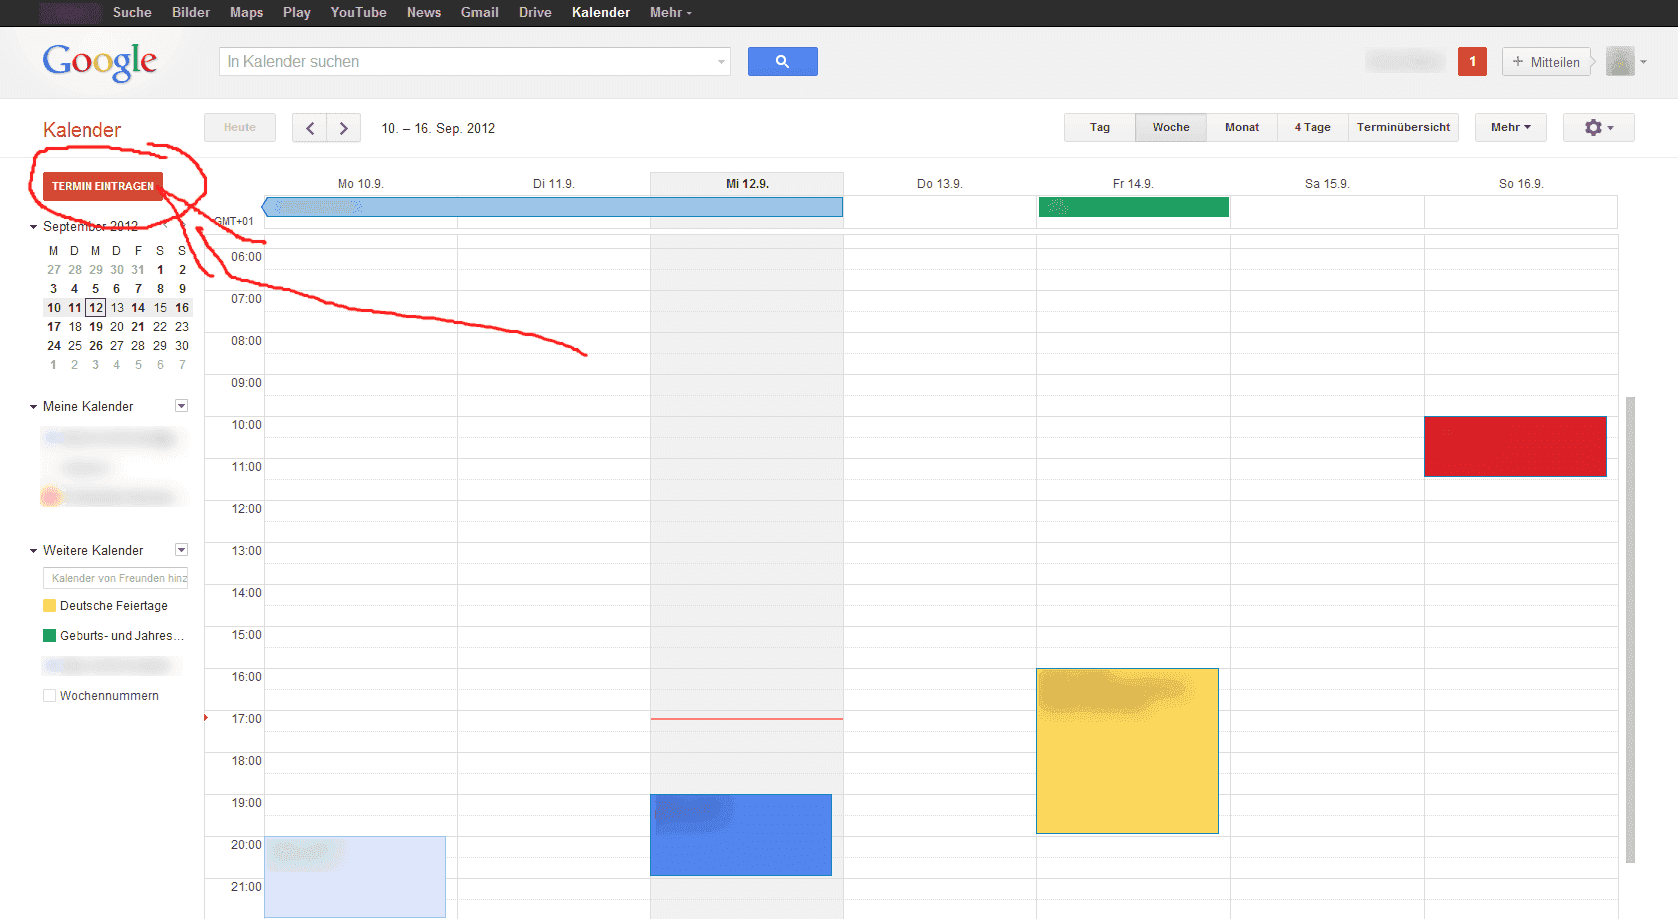Click the Termin eintragen button
Viewport: 1678px width, 919px height.
click(103, 186)
